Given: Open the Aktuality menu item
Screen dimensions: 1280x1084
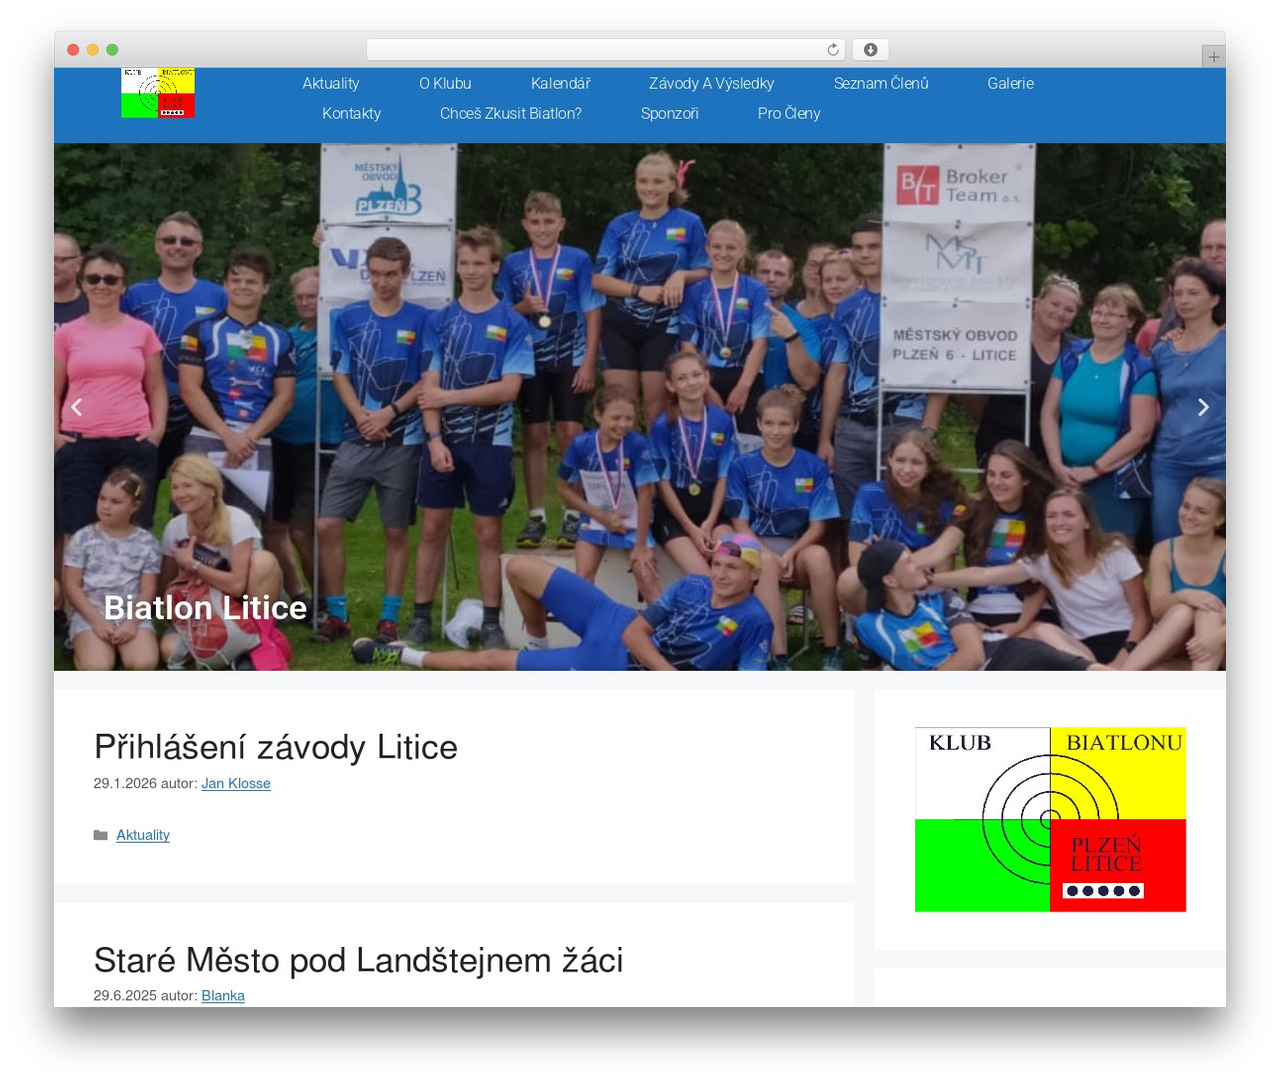Looking at the screenshot, I should click(x=331, y=83).
